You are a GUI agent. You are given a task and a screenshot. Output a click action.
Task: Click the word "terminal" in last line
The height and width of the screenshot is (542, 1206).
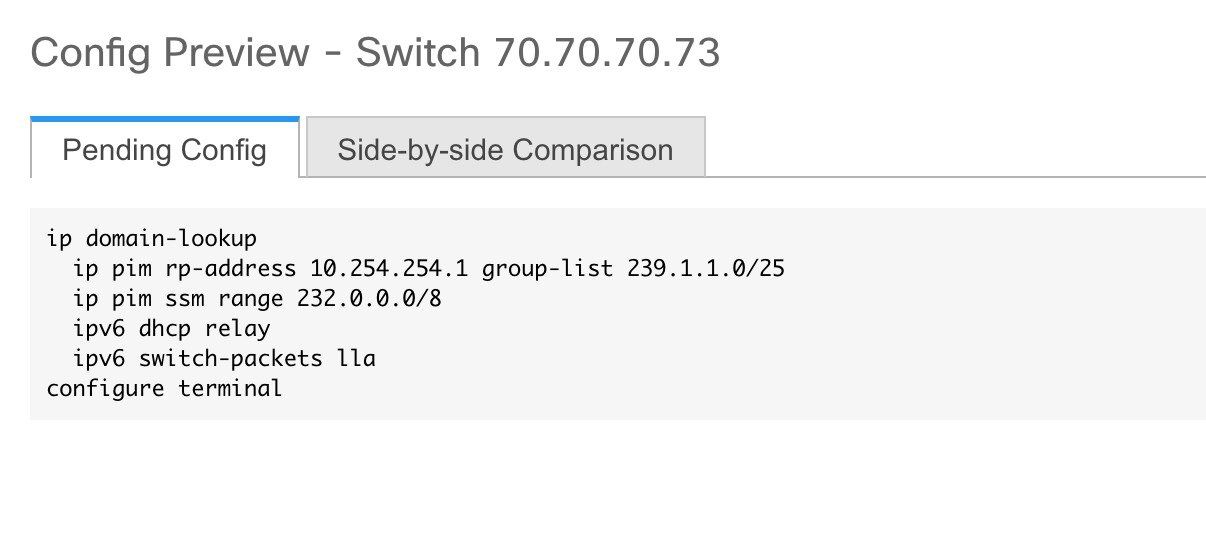pos(231,387)
